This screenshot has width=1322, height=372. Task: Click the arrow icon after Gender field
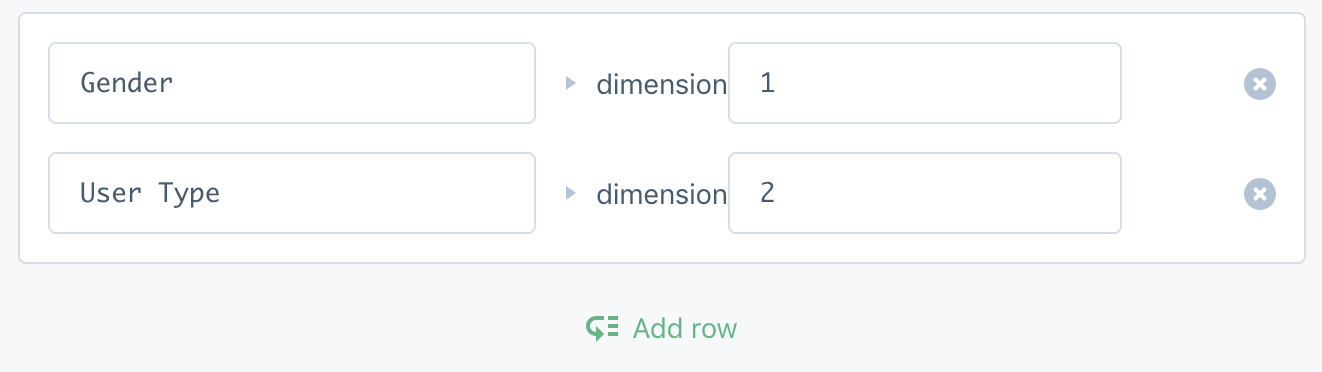coord(570,83)
